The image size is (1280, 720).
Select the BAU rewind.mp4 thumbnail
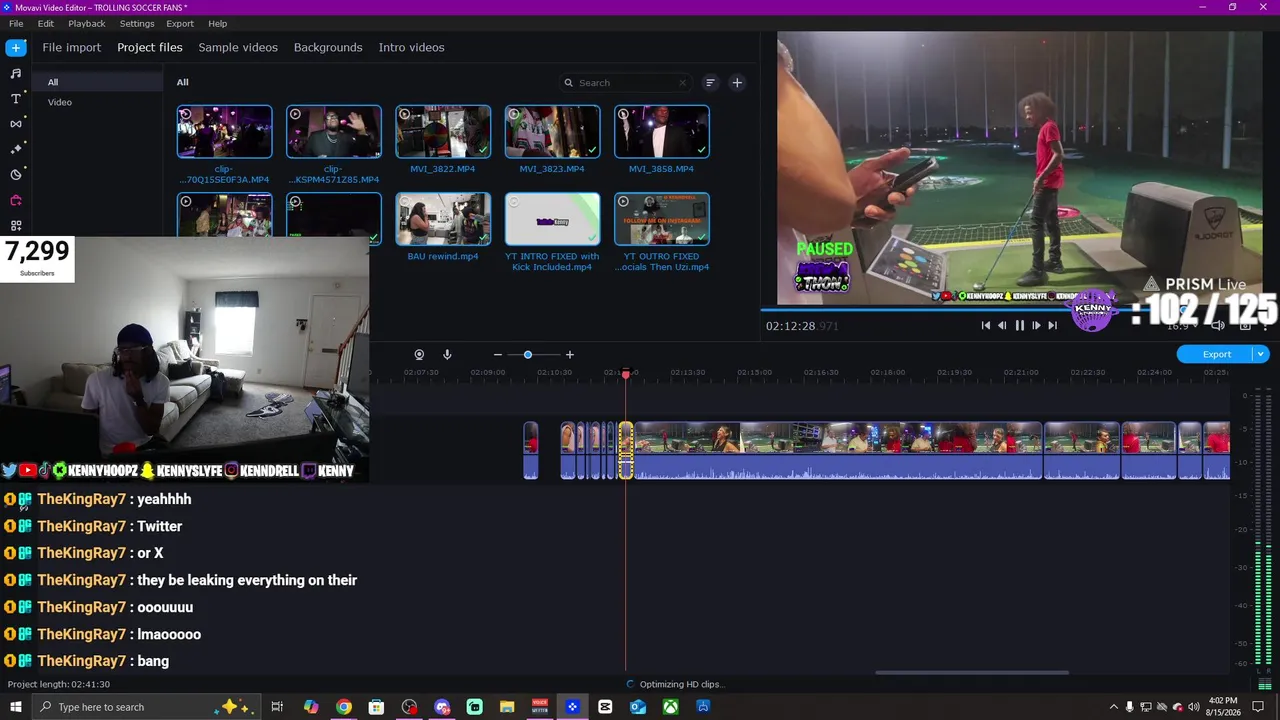(443, 219)
